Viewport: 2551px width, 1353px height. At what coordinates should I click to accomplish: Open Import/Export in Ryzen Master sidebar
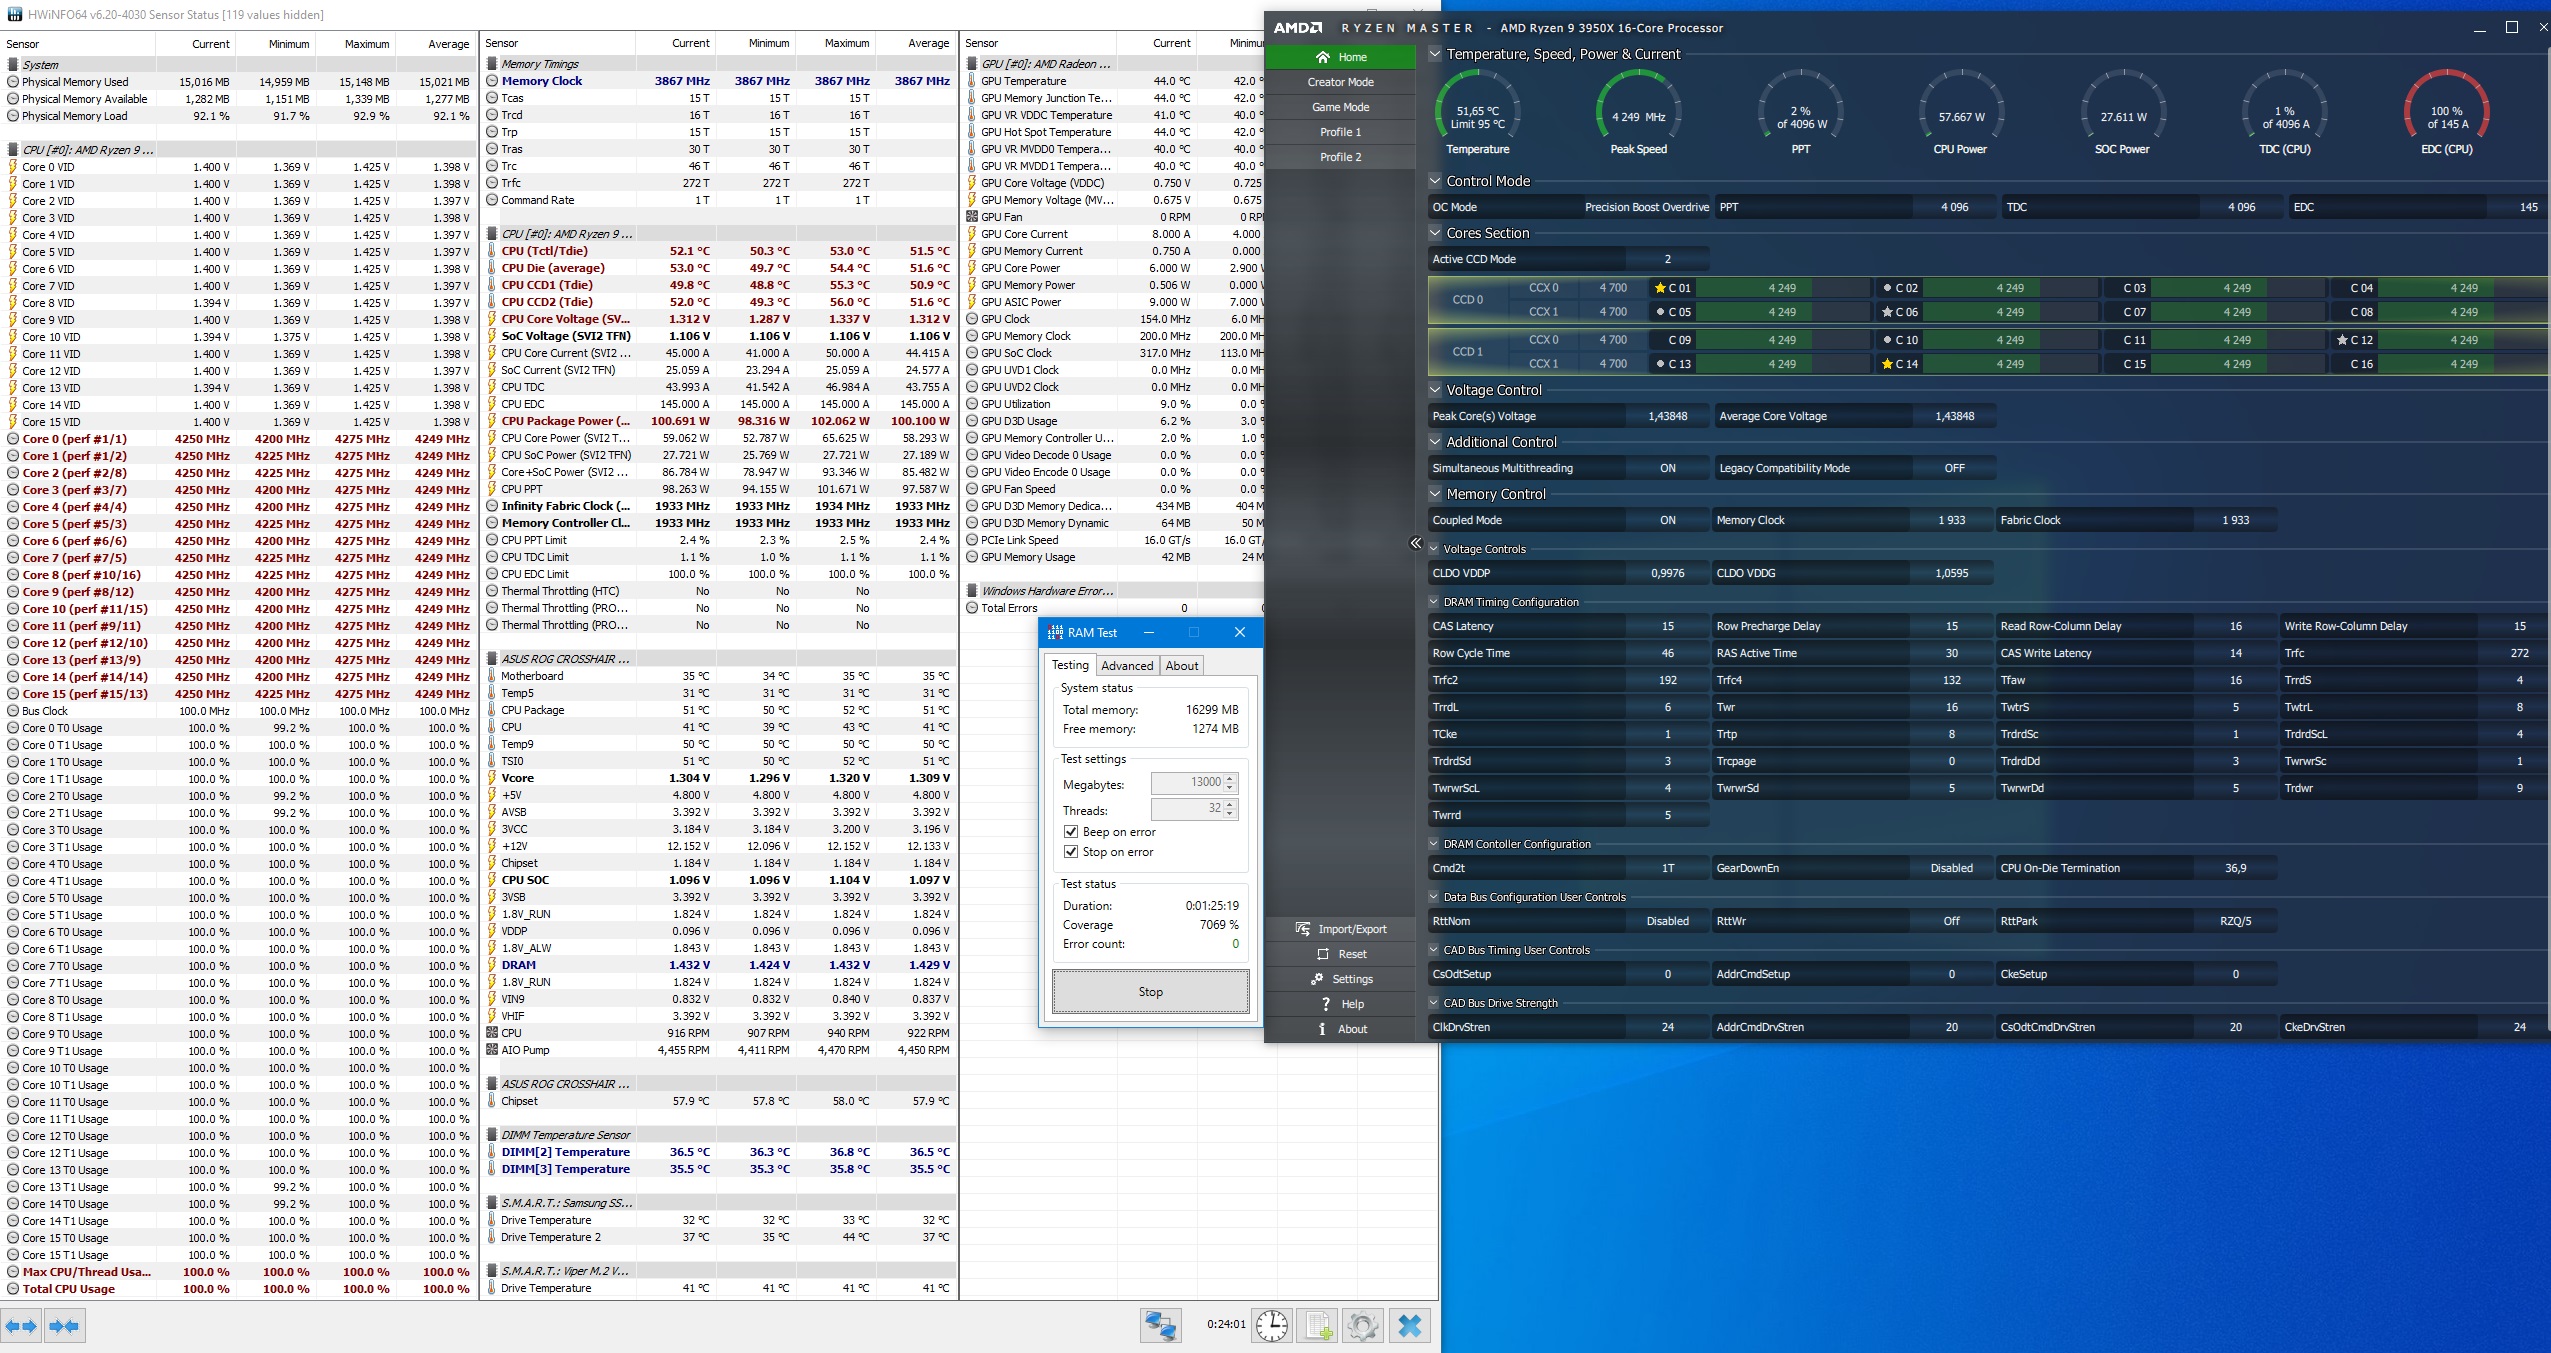coord(1341,929)
